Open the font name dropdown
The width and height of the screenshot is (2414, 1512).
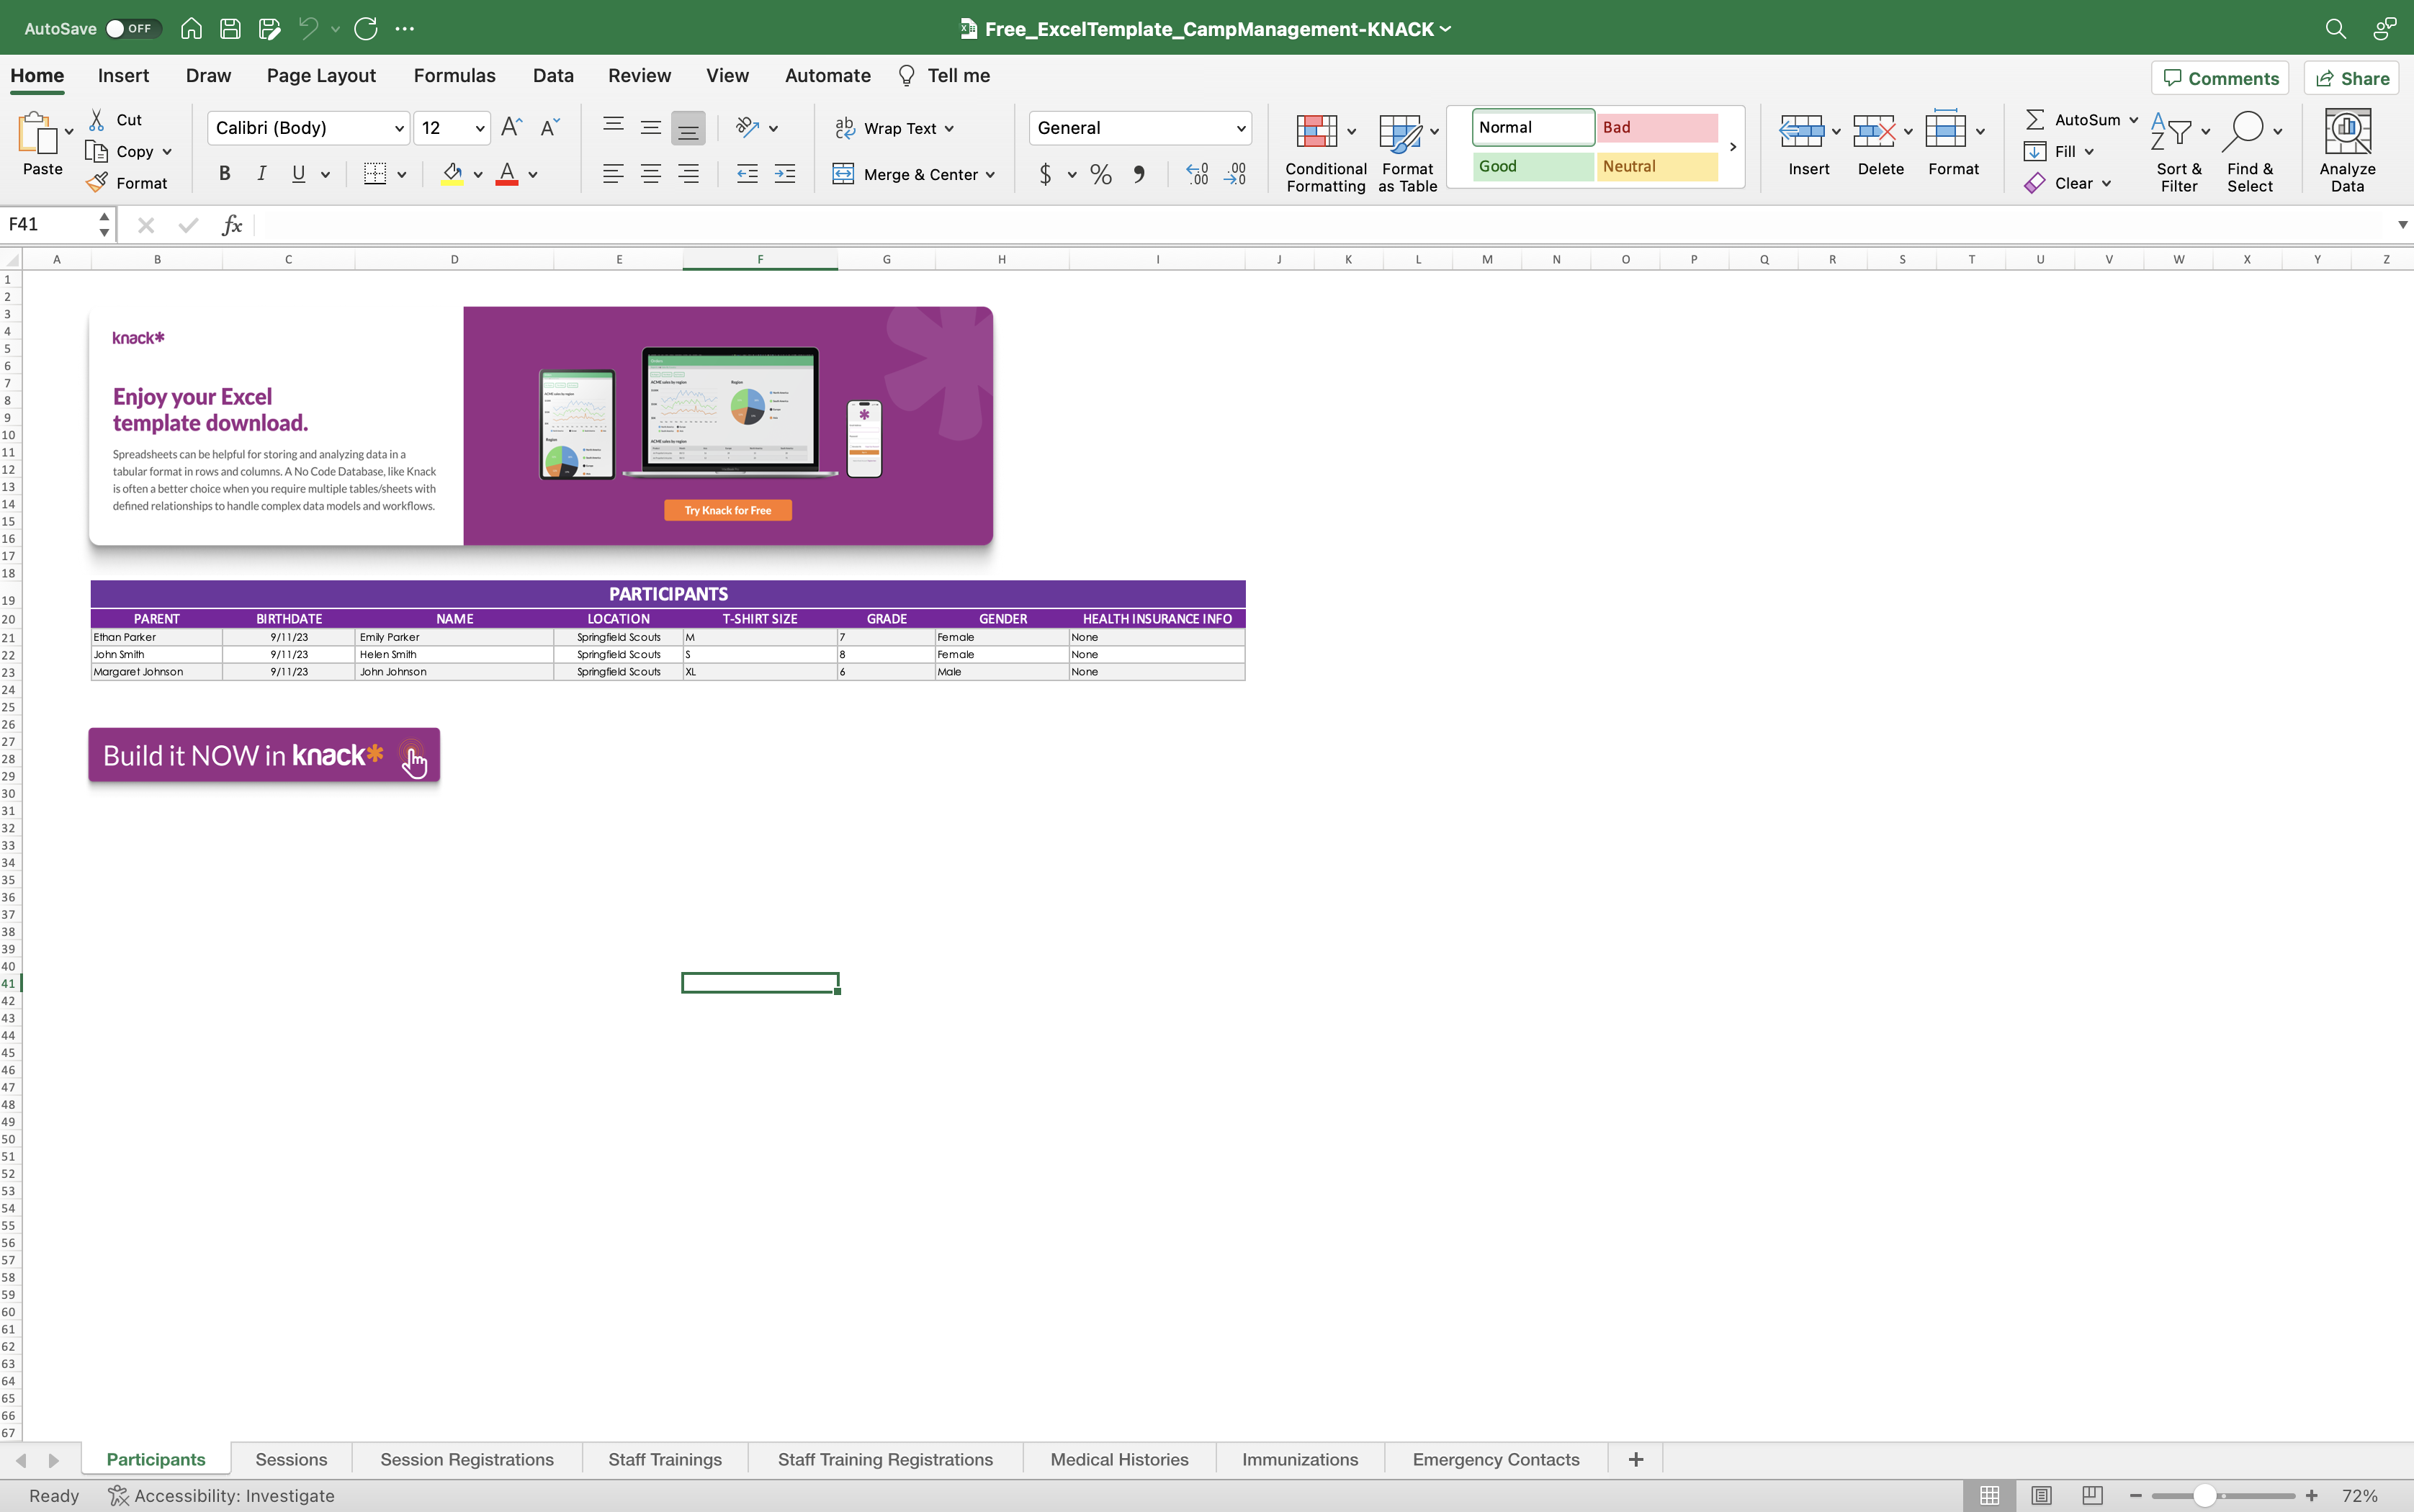[398, 128]
